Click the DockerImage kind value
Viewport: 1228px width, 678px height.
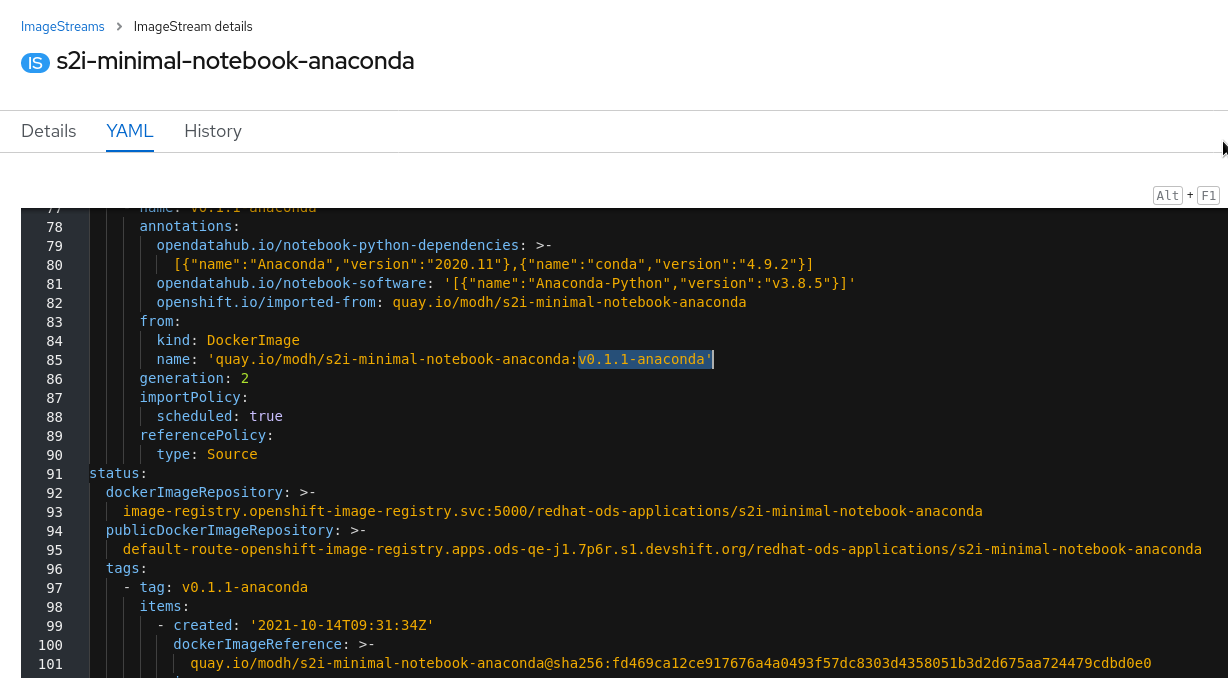click(253, 340)
